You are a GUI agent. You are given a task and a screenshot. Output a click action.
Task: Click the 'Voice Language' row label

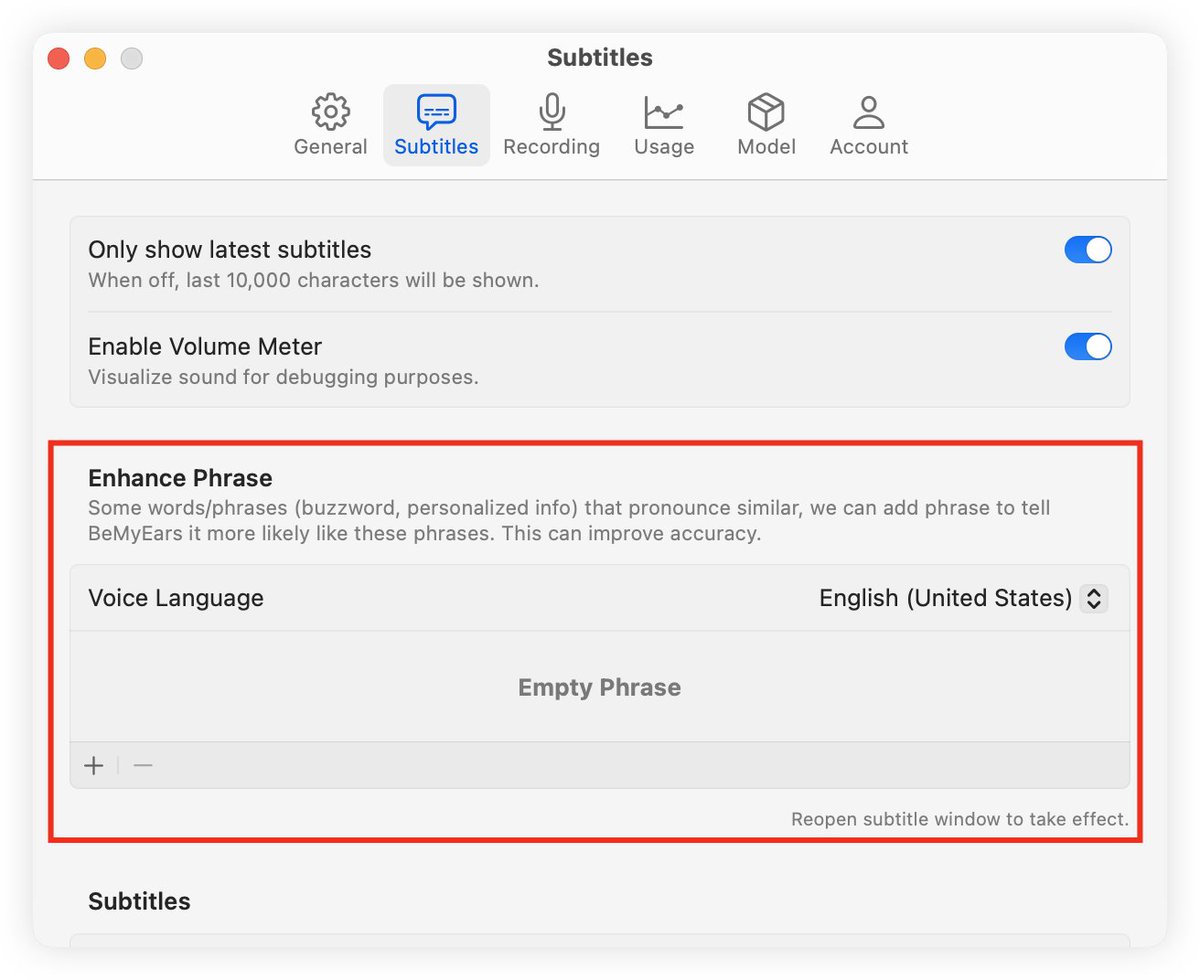pyautogui.click(x=176, y=598)
